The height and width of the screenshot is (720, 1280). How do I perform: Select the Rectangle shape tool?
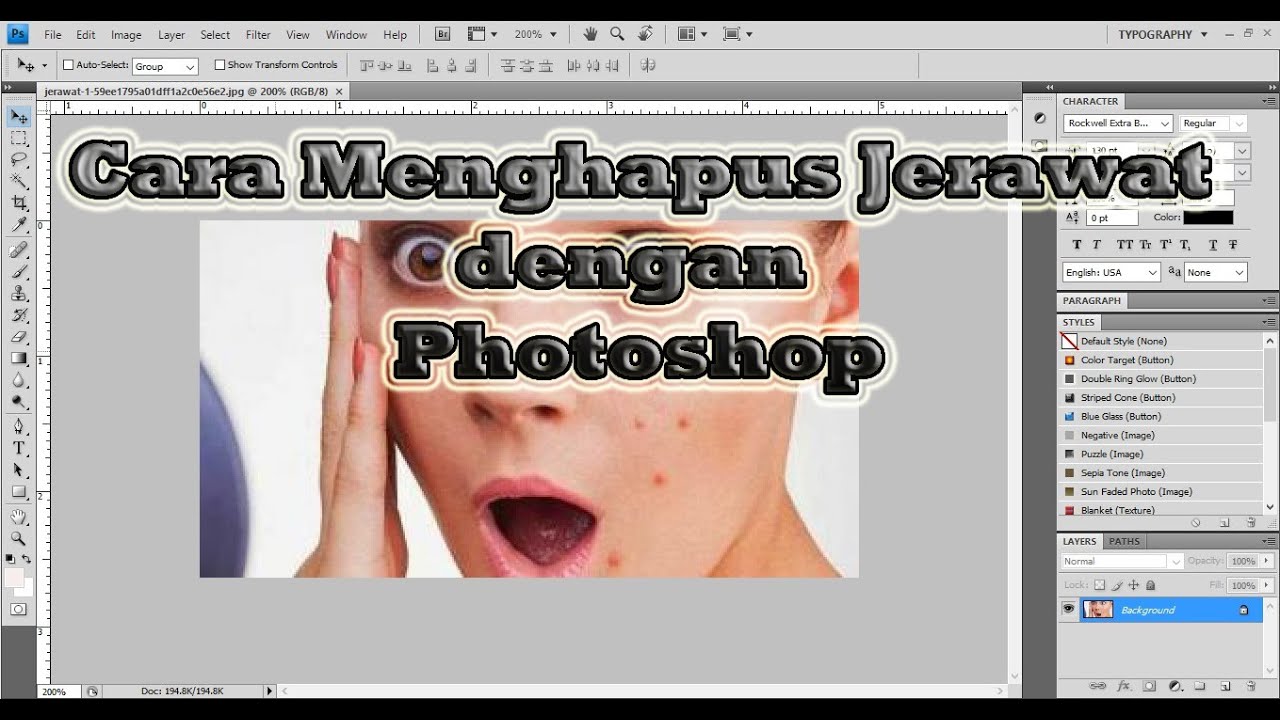point(18,492)
